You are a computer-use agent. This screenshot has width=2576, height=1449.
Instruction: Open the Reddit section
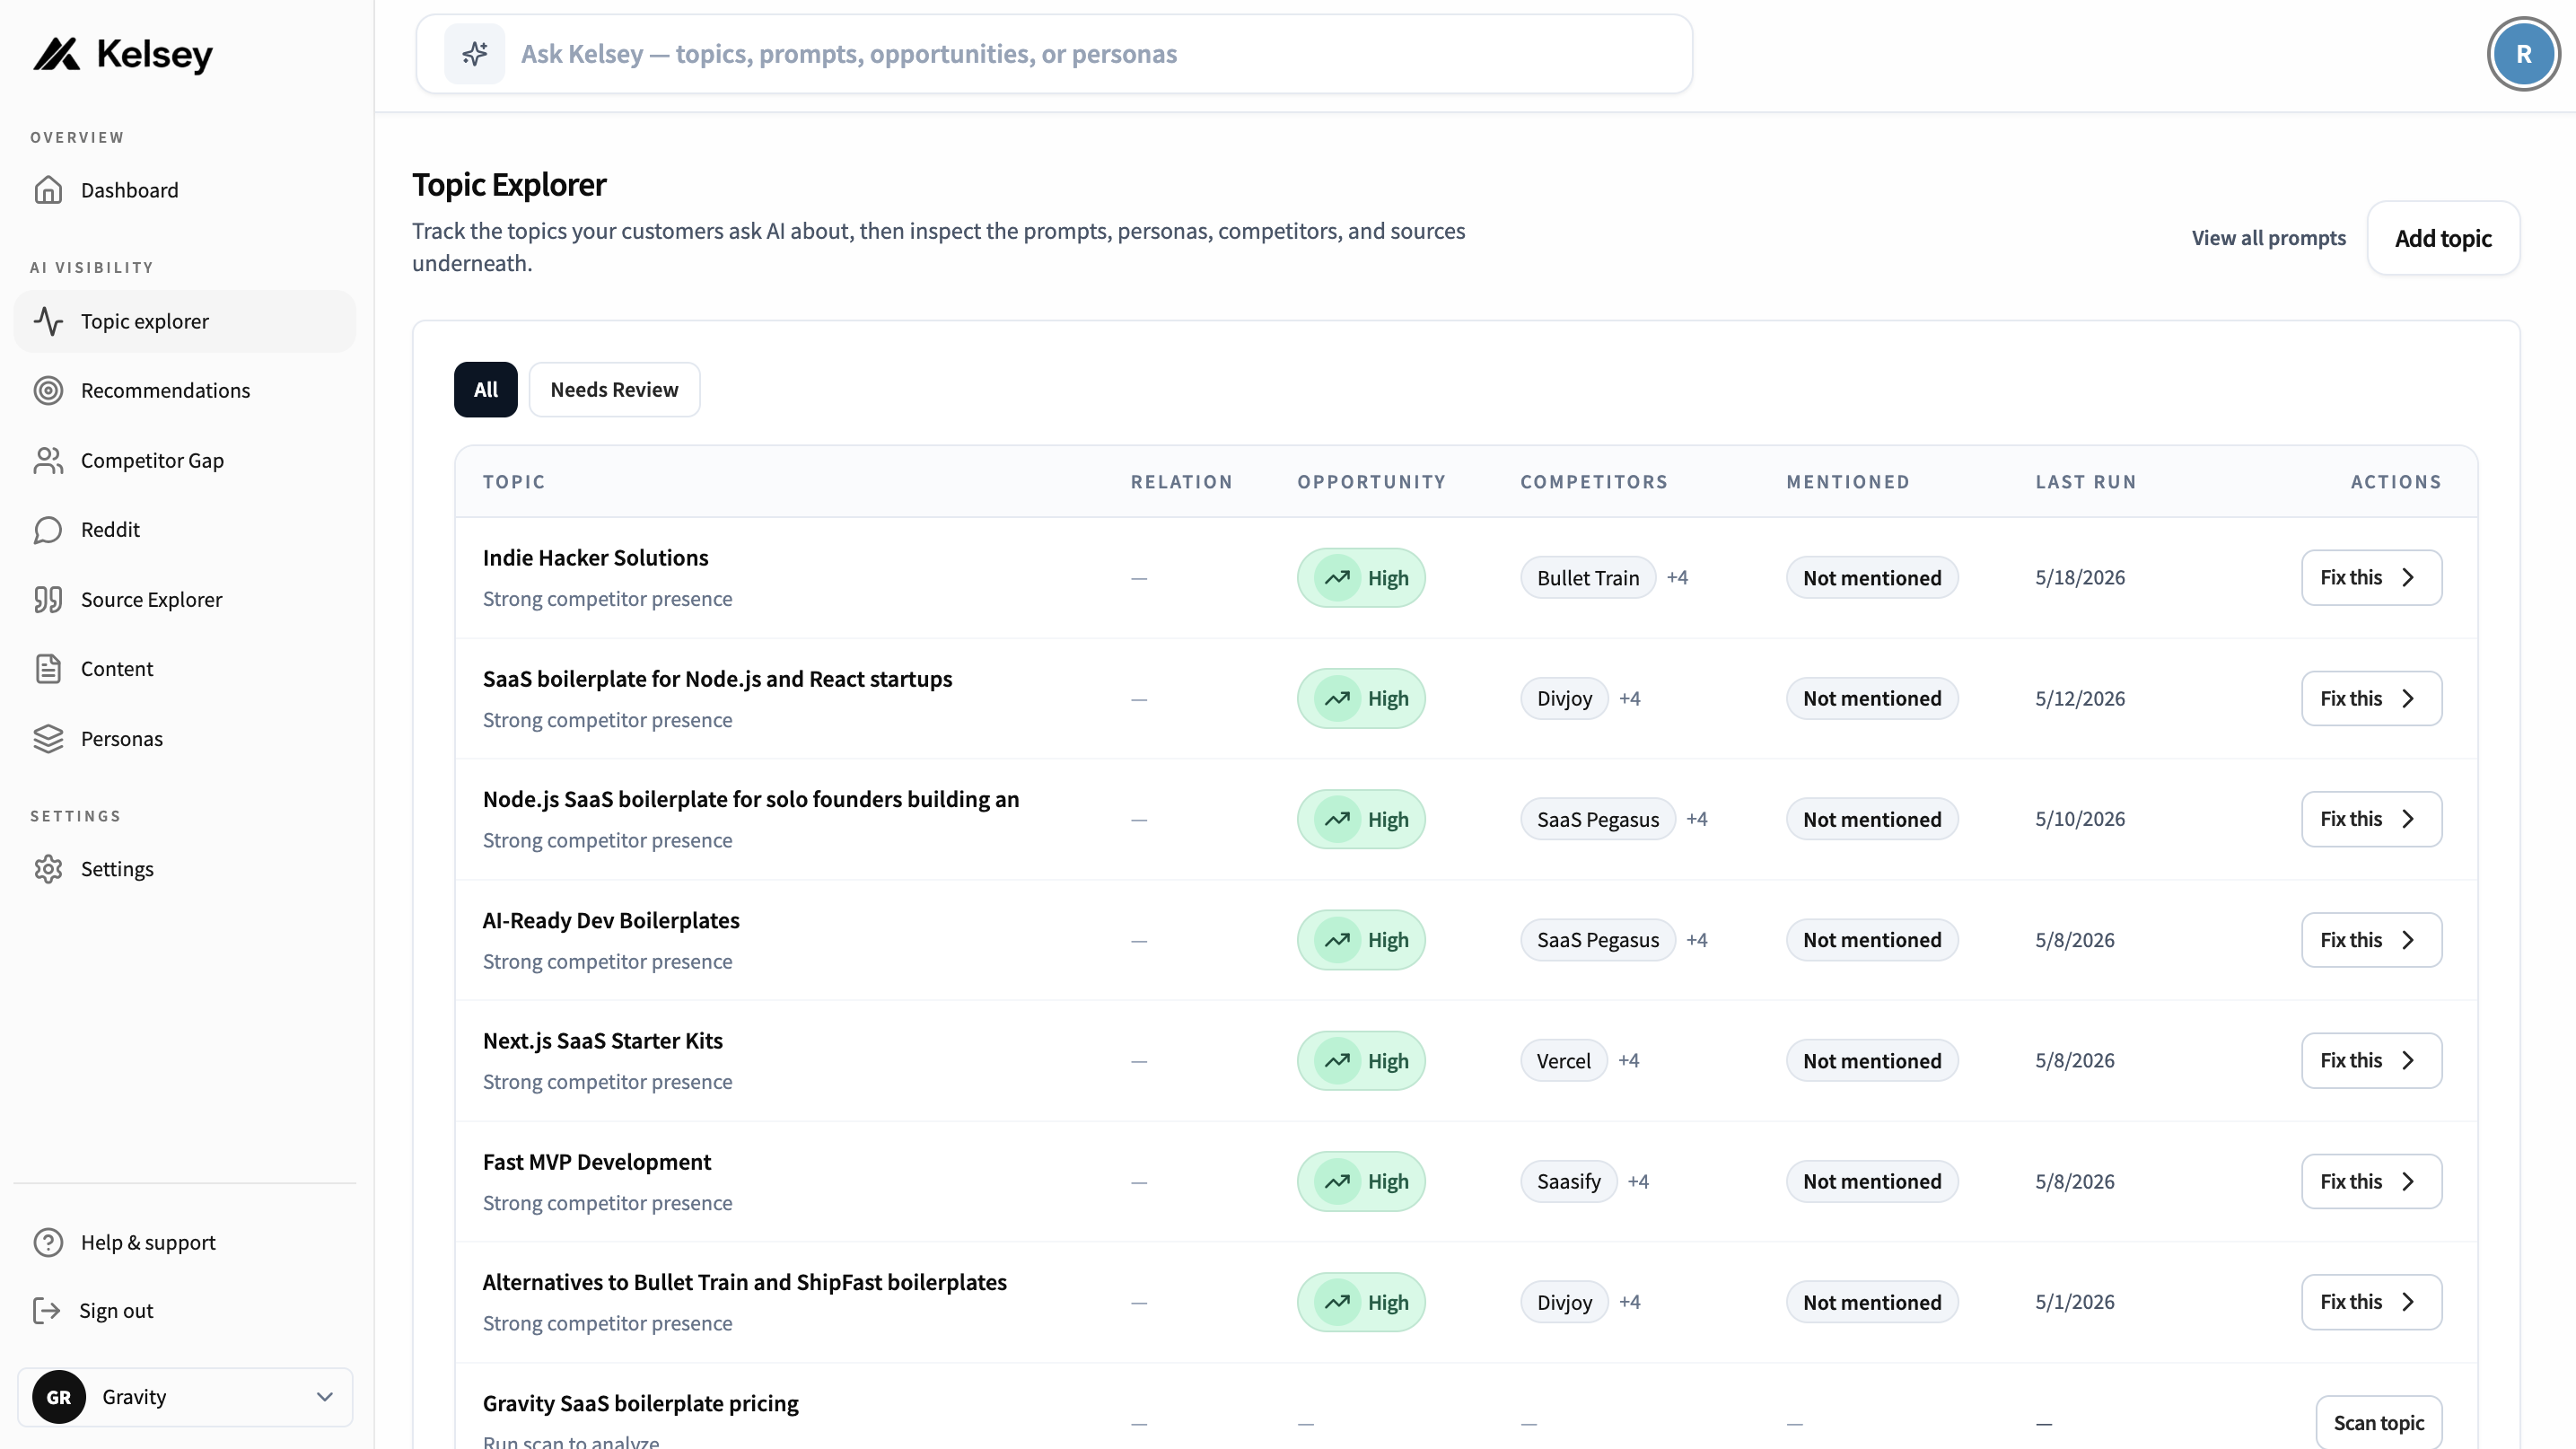pos(184,529)
